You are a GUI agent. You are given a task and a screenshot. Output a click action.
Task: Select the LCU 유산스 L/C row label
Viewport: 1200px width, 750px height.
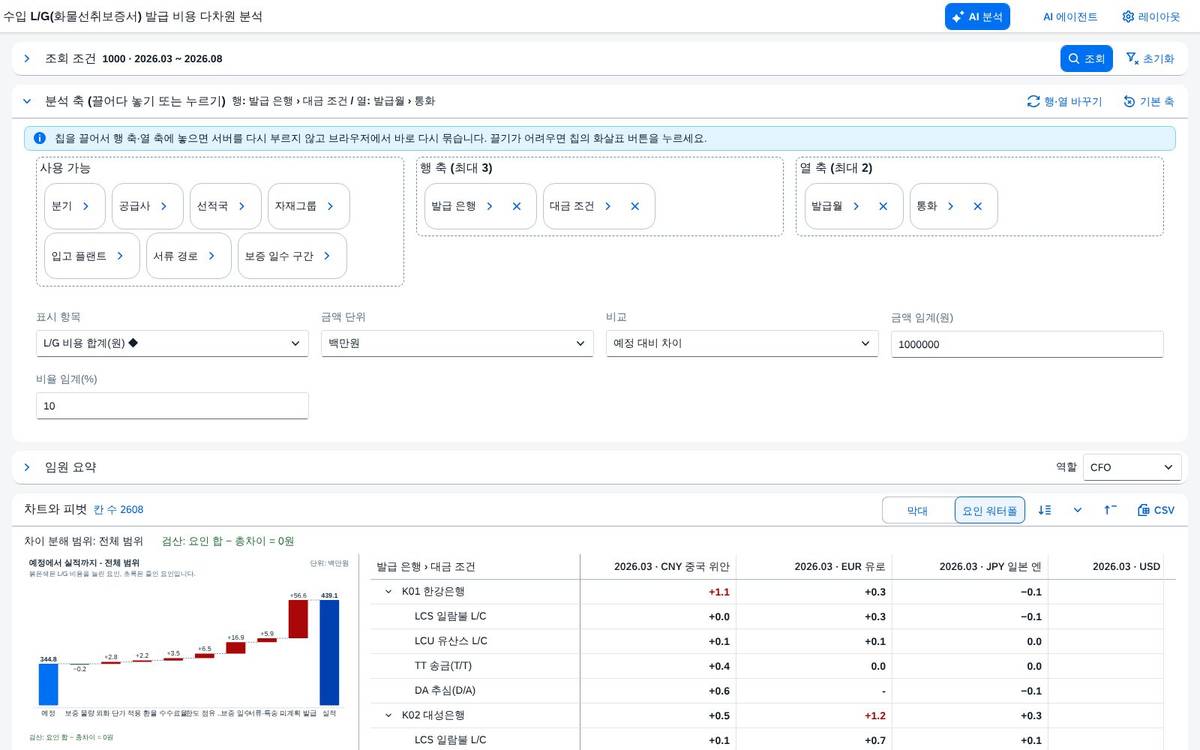click(x=451, y=641)
